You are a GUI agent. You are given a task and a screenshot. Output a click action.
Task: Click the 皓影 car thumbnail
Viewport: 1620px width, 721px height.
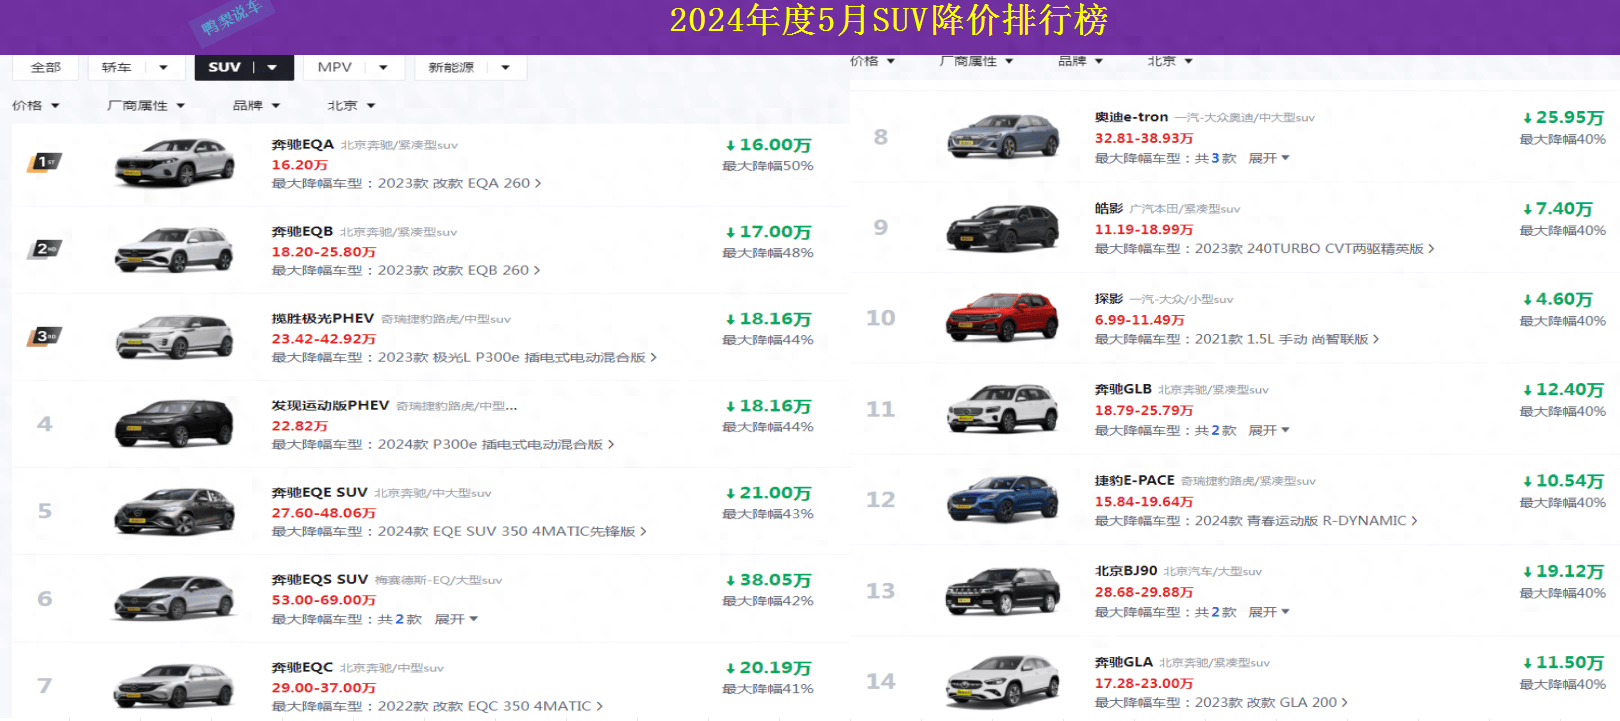[1003, 227]
